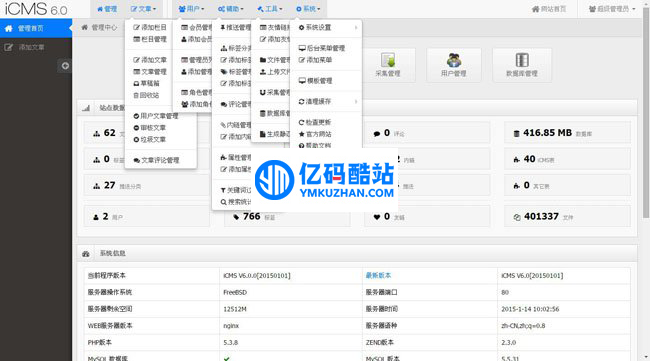Viewport: 650px width, 361px height.
Task: Click the 27 推送分类 stat
Action: point(147,185)
